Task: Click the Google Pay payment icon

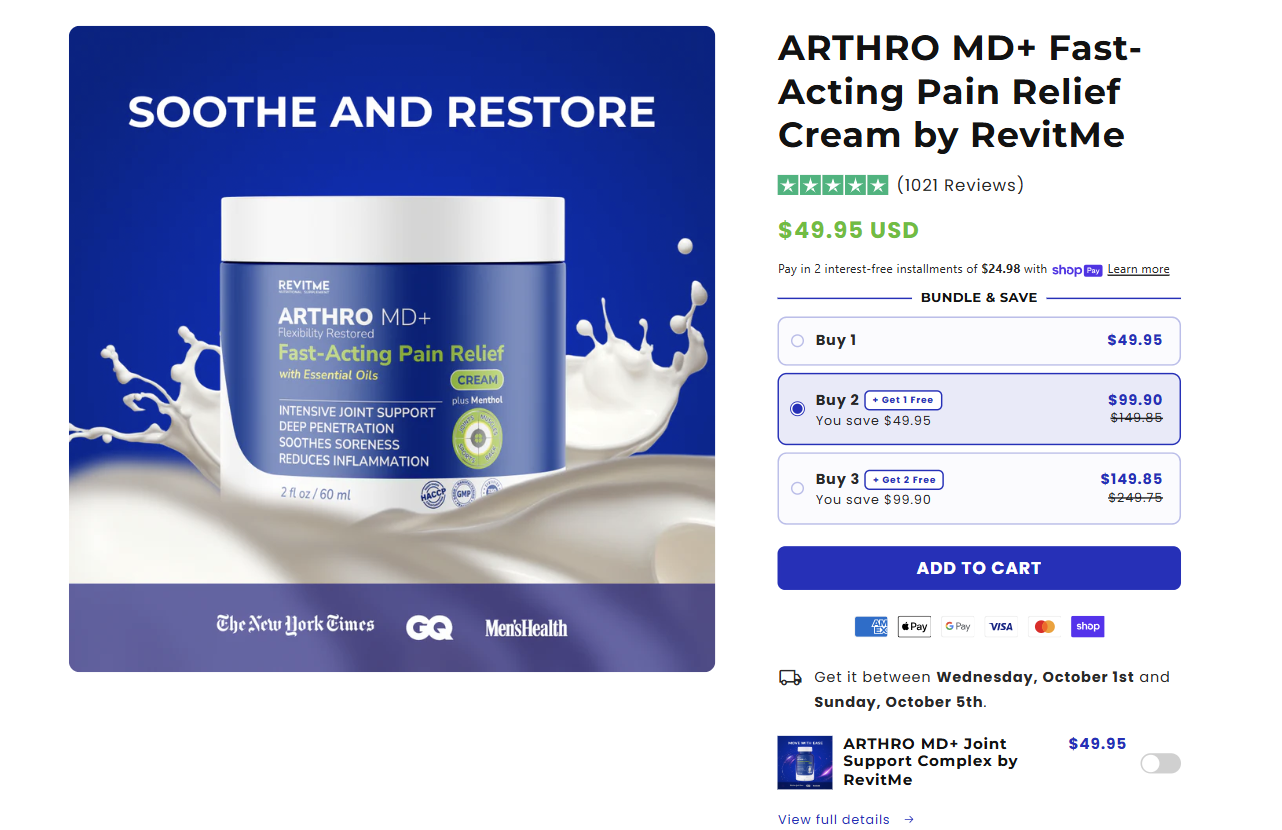Action: click(957, 627)
